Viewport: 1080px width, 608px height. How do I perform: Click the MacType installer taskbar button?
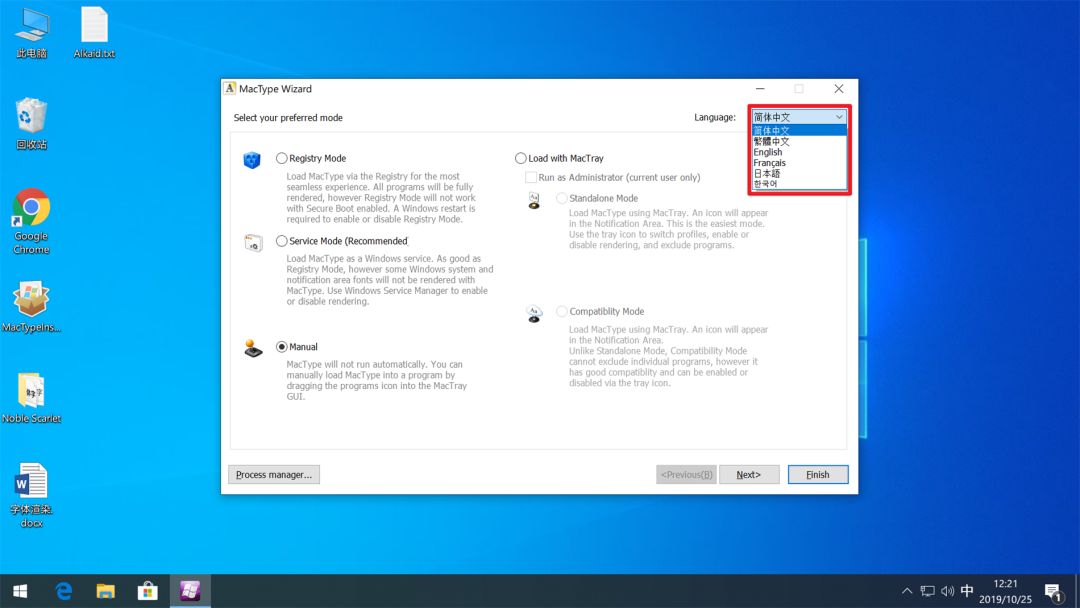pos(190,591)
